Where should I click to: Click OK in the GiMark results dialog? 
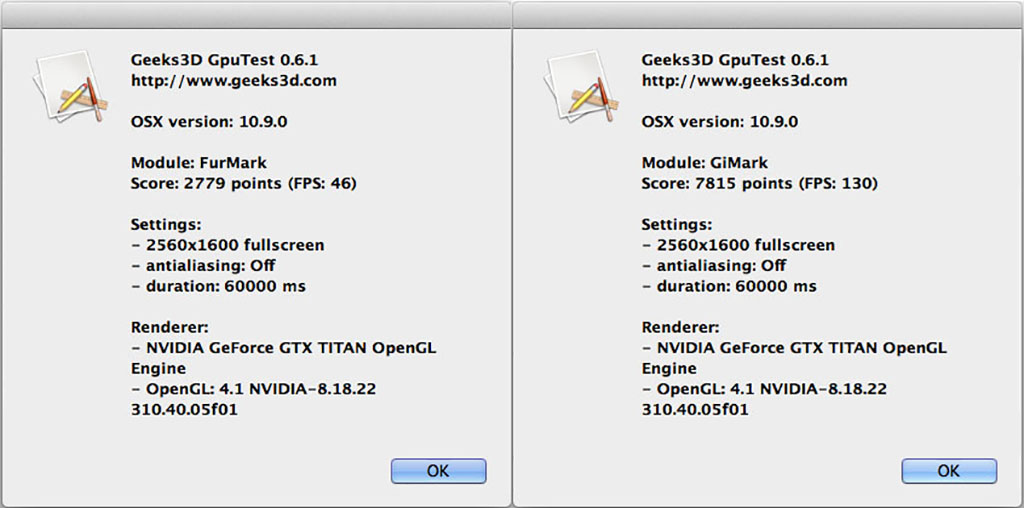(949, 471)
